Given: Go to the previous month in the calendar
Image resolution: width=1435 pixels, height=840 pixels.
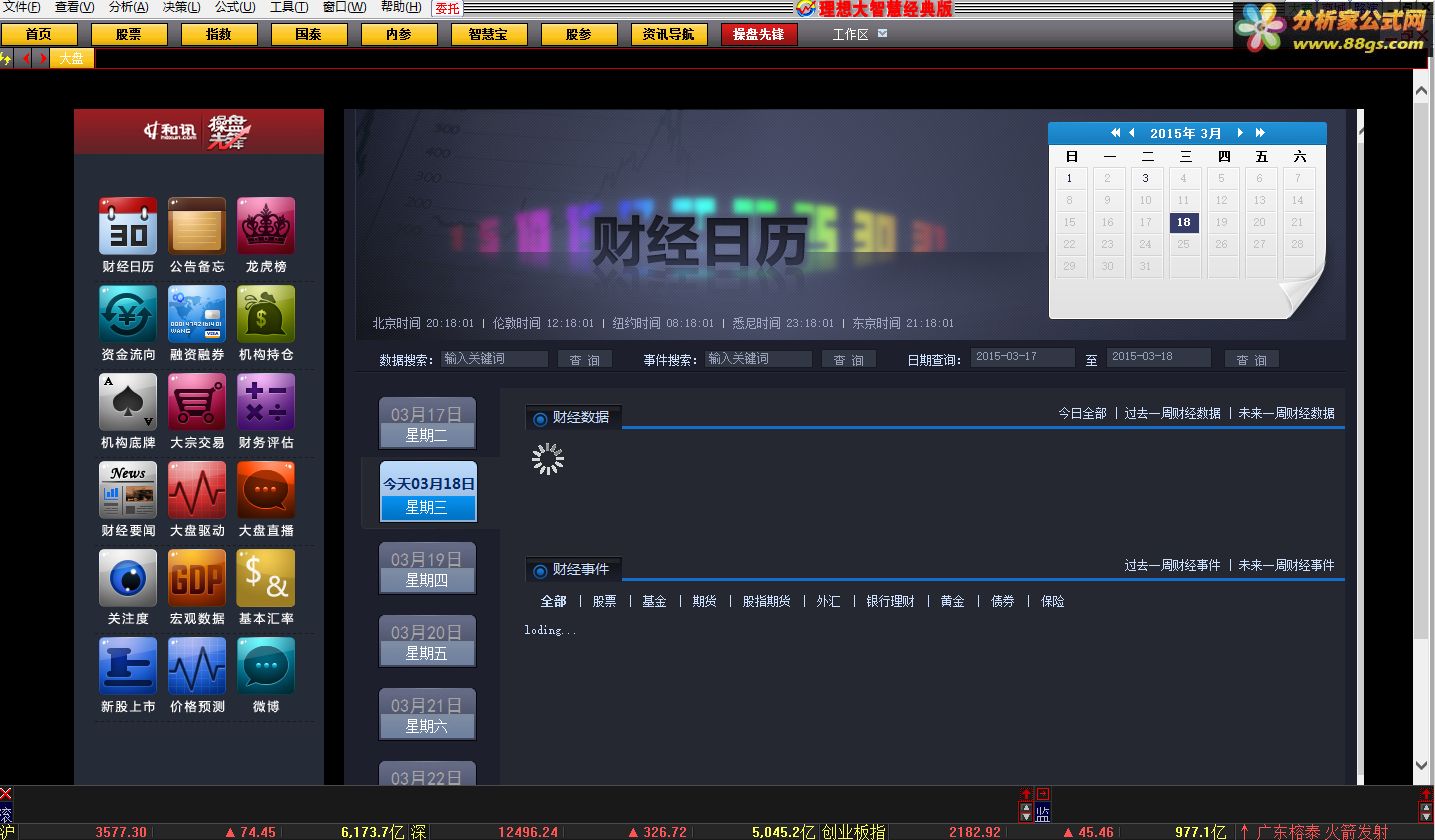Looking at the screenshot, I should point(1132,133).
